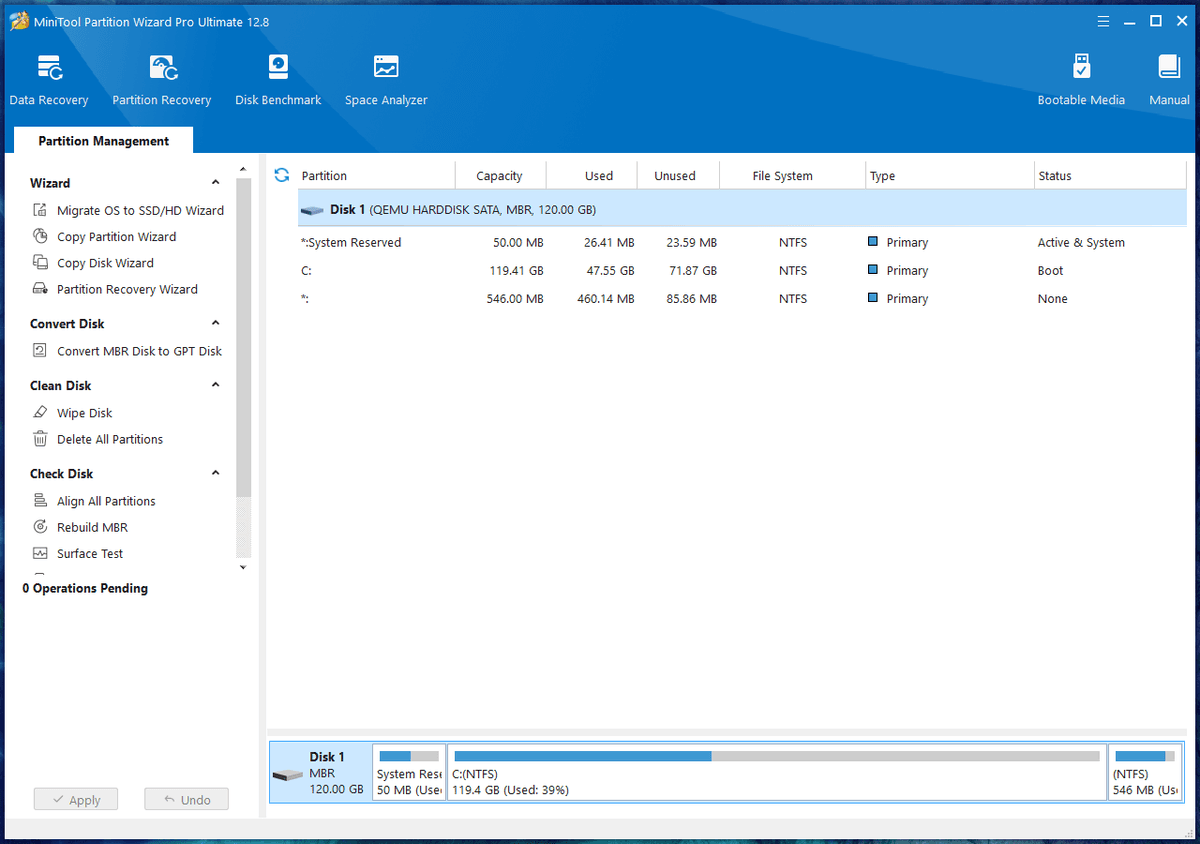1200x844 pixels.
Task: Refresh the partition list
Action: click(x=280, y=174)
